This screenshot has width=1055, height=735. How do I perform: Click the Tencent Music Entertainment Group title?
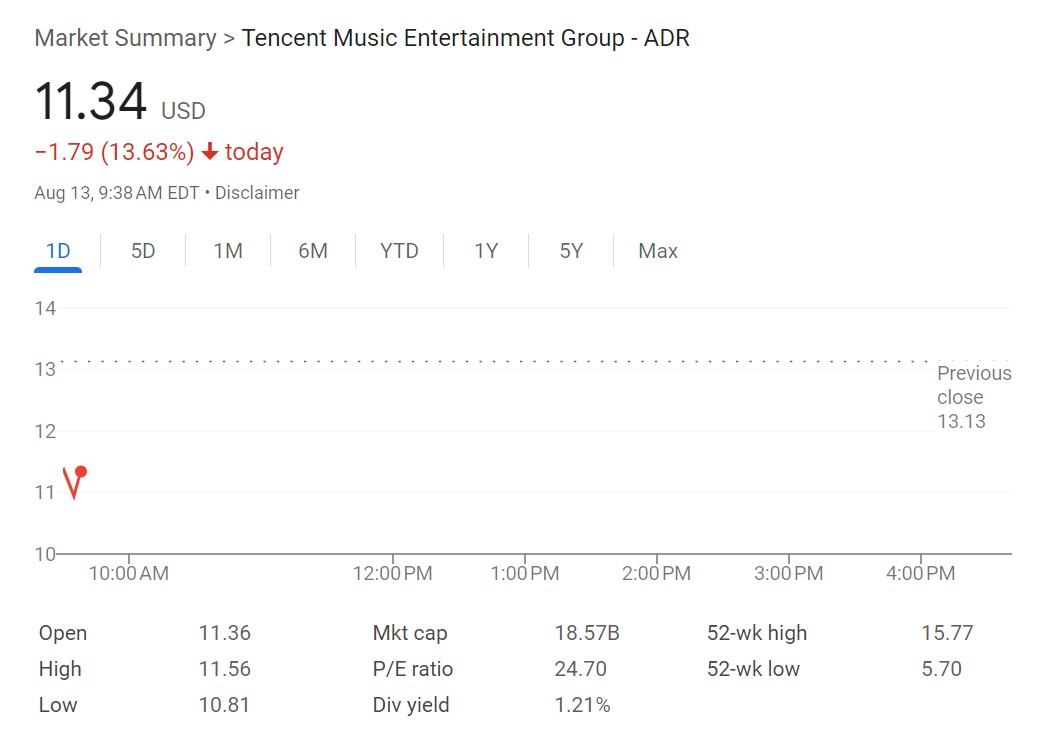coord(465,38)
